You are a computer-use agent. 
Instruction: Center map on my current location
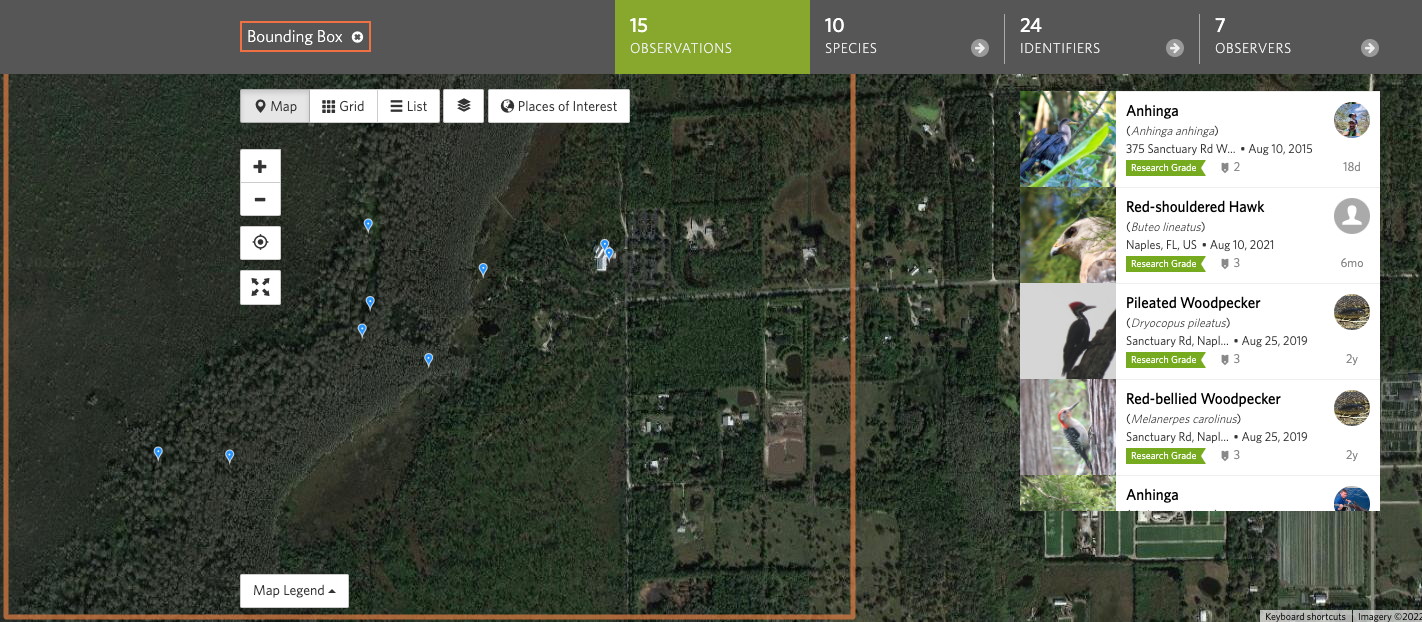point(260,243)
